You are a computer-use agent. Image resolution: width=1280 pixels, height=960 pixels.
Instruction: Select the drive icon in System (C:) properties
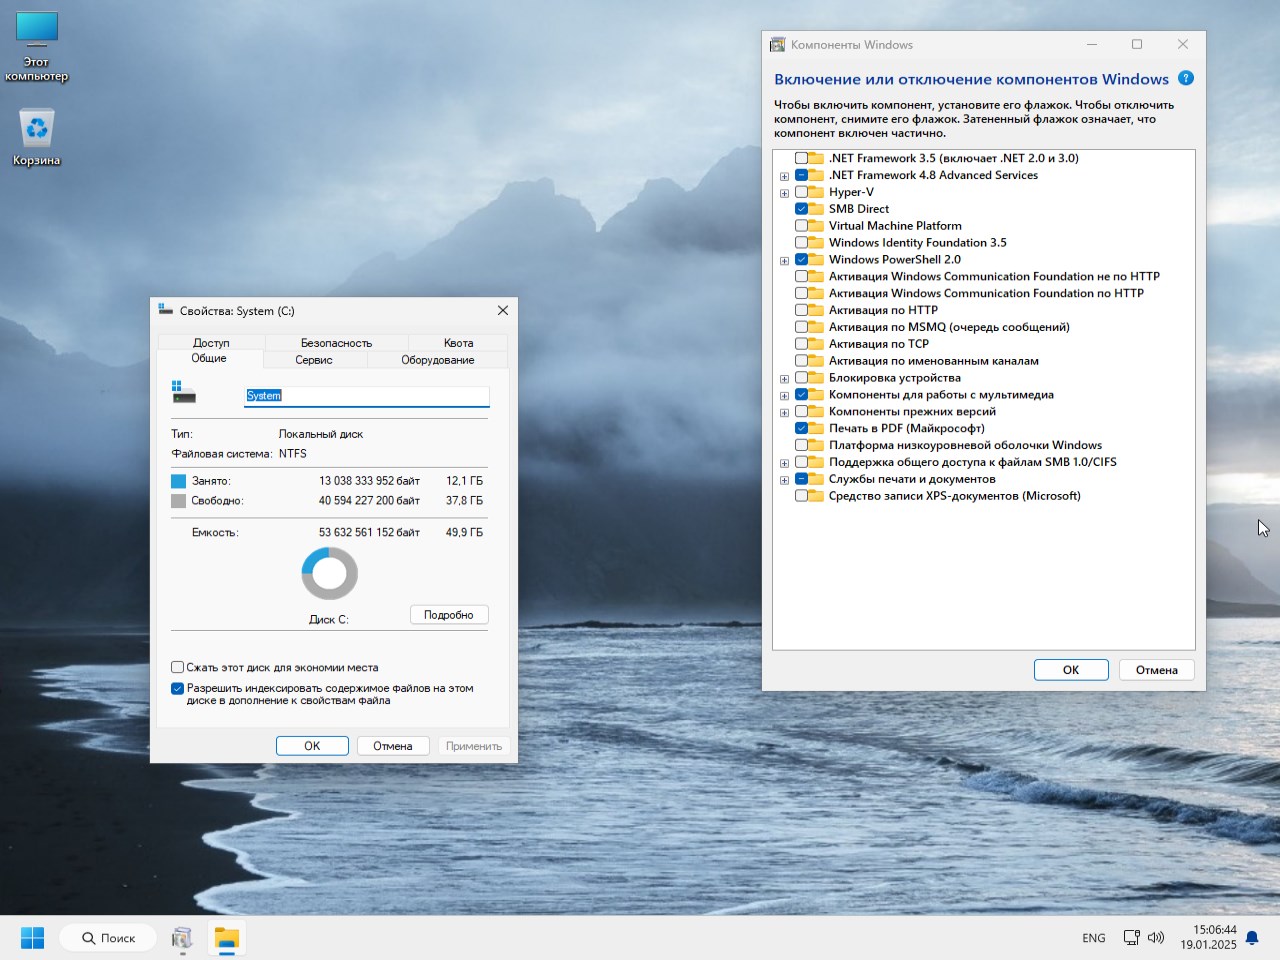(184, 392)
